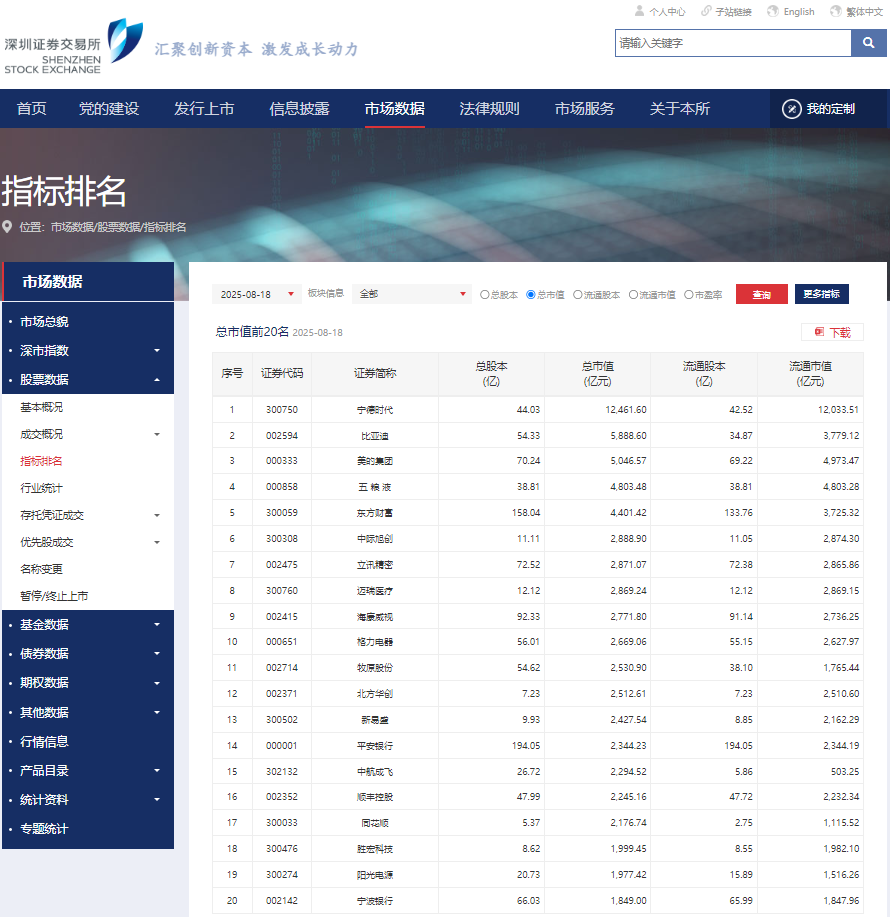
Task: Expand the 成交概况 submenu arrow
Action: 157,435
